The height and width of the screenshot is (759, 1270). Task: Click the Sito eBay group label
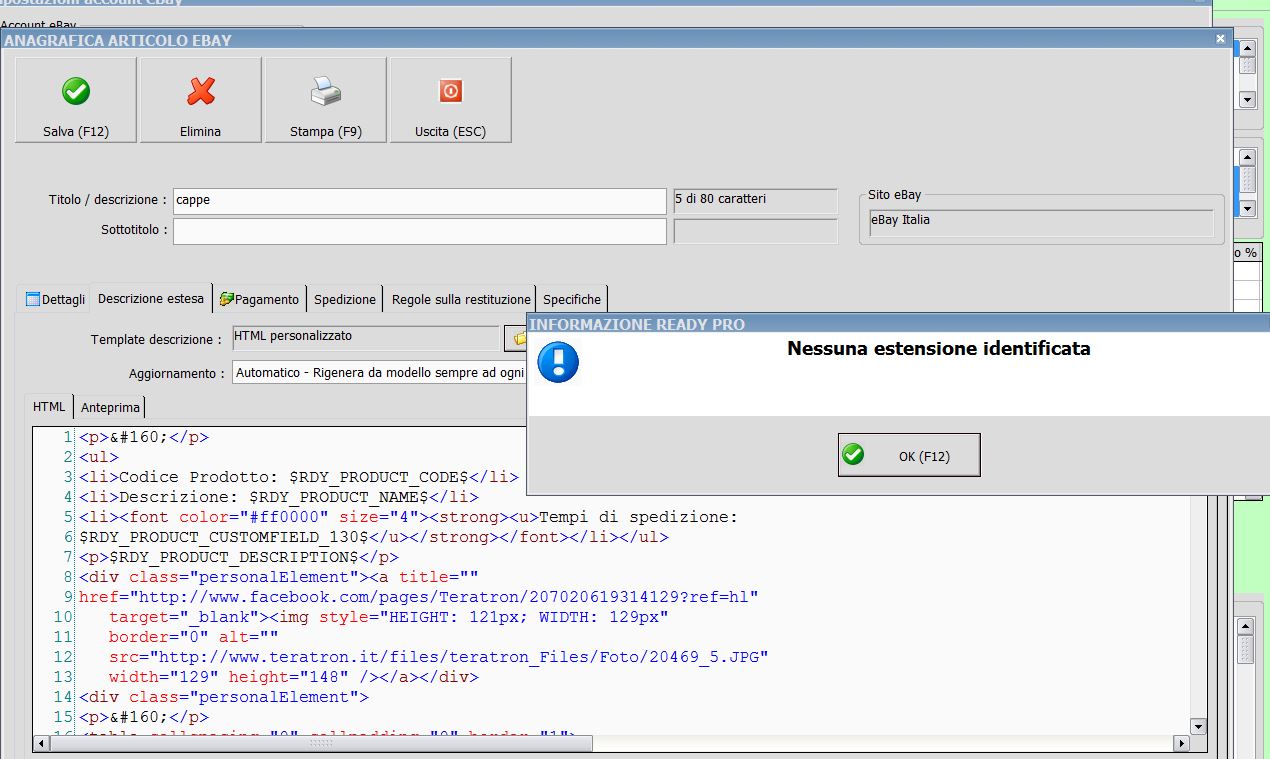pyautogui.click(x=894, y=195)
